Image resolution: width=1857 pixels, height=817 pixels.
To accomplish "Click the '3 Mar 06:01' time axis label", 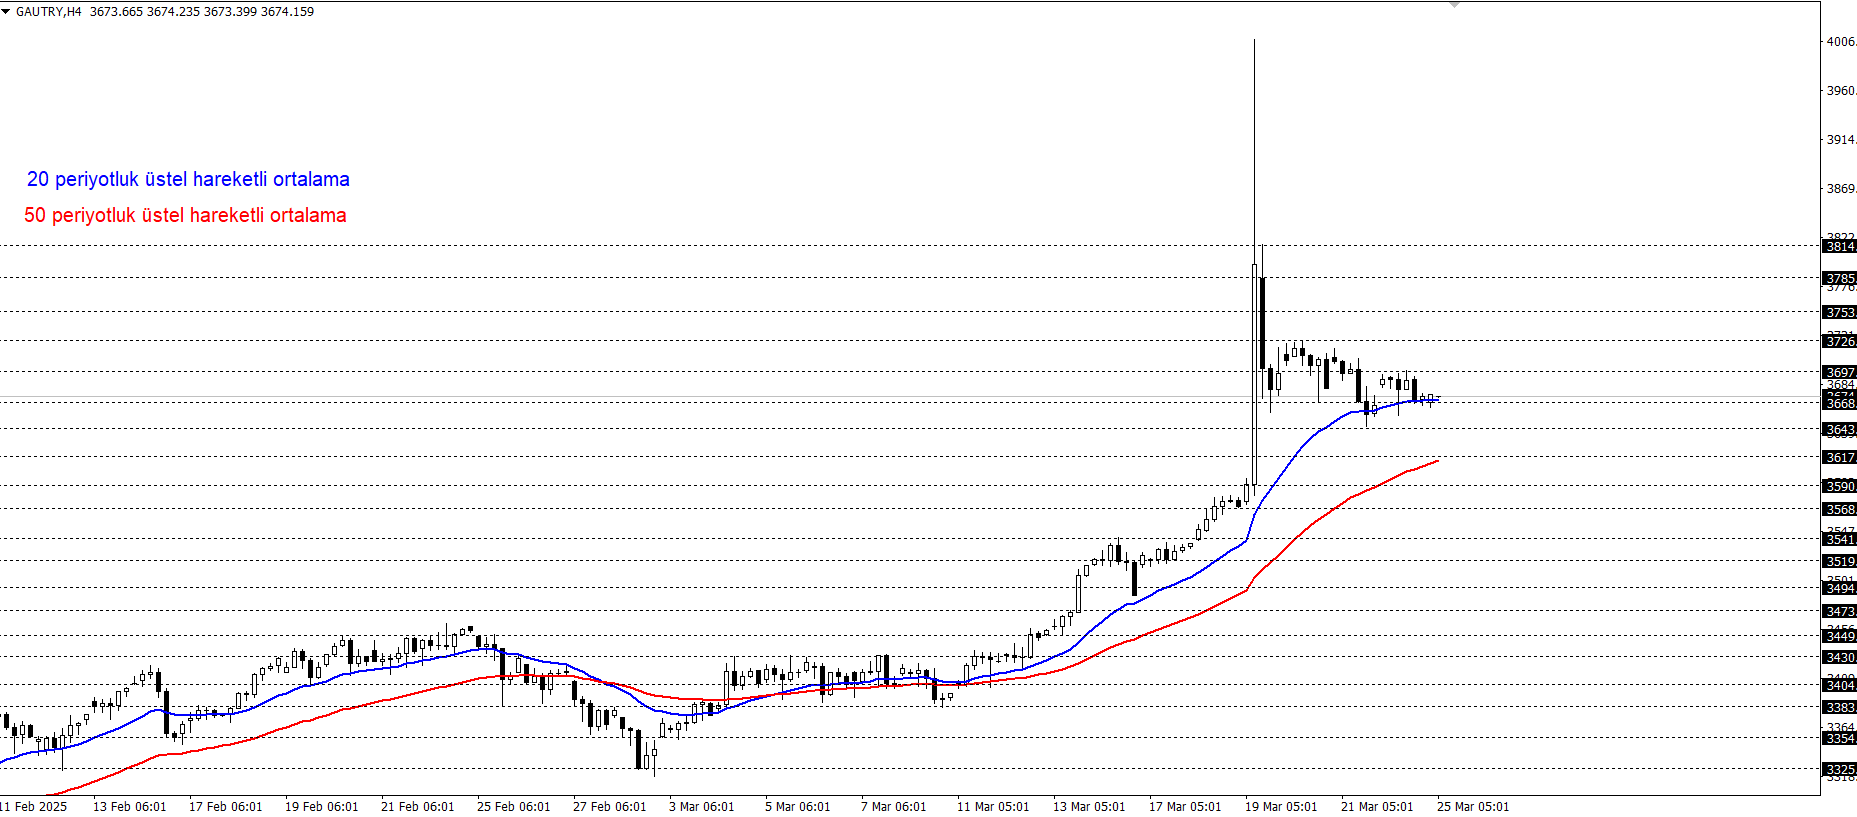I will click(x=701, y=807).
